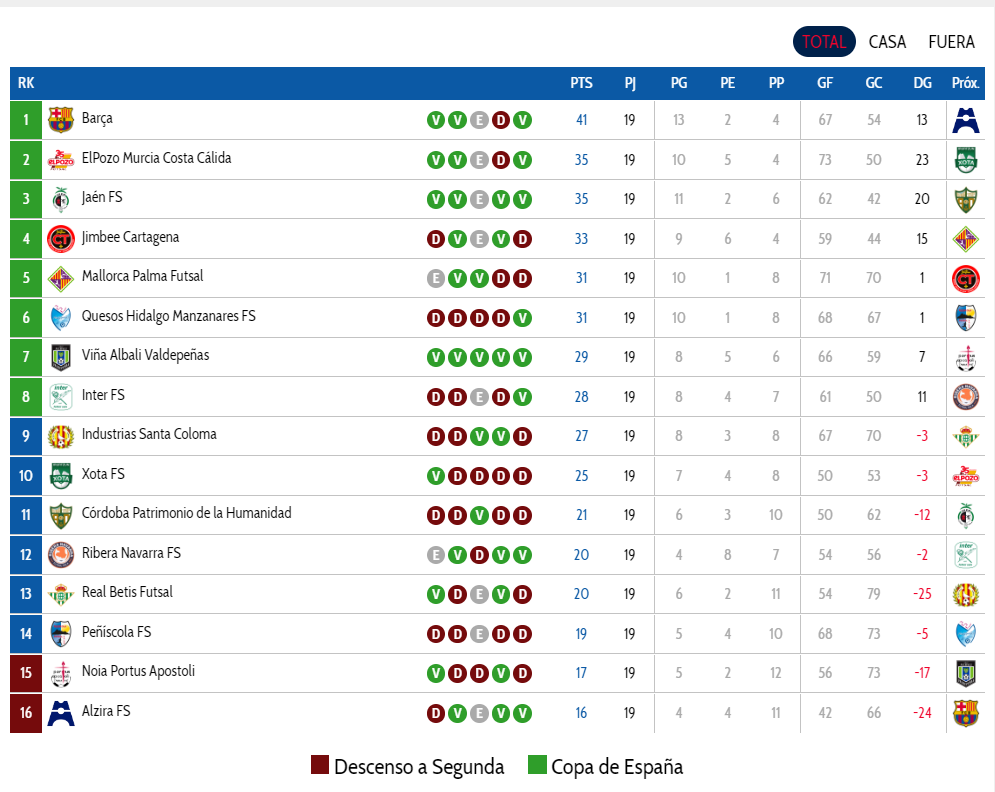Click the Viña Albali Valdepeñas crest
The image size is (995, 792).
click(x=61, y=357)
